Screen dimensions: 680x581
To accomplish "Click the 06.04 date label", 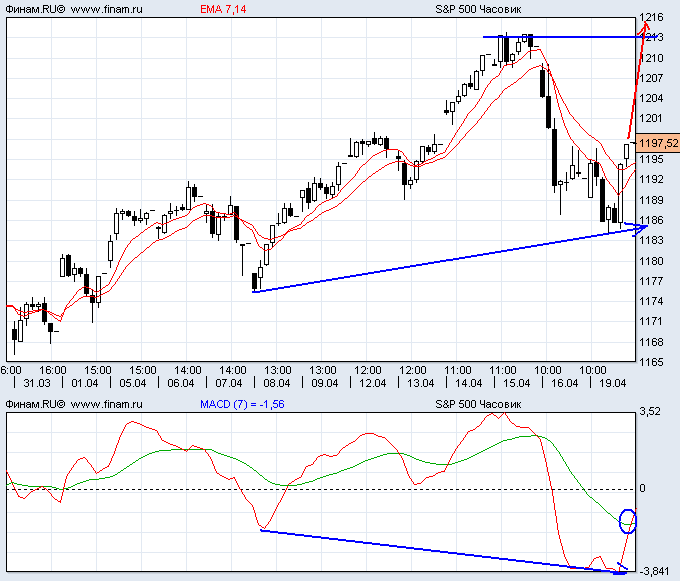I will pos(181,383).
